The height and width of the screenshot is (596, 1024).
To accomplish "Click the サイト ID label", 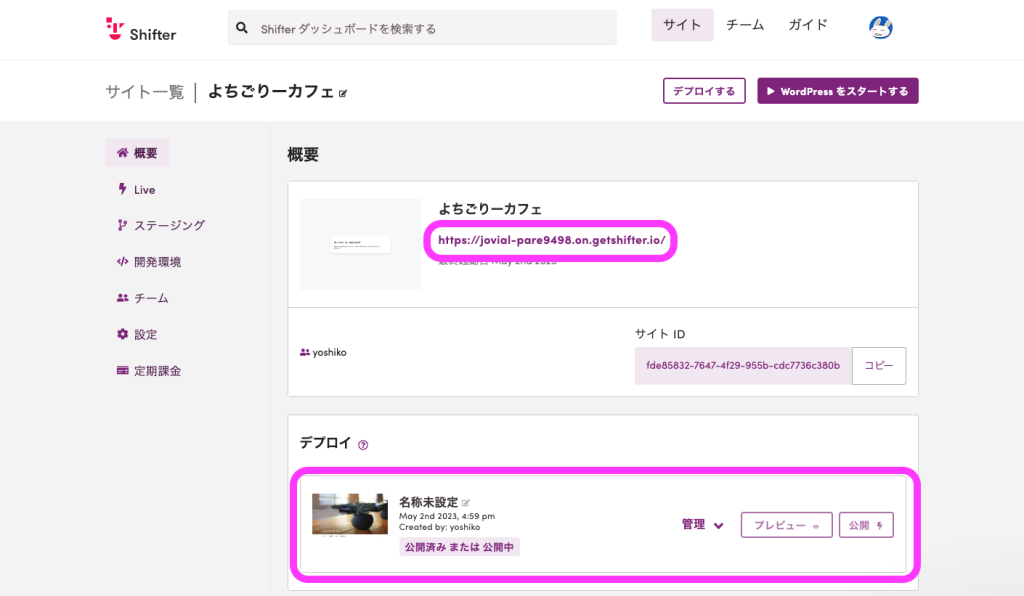I will [660, 334].
